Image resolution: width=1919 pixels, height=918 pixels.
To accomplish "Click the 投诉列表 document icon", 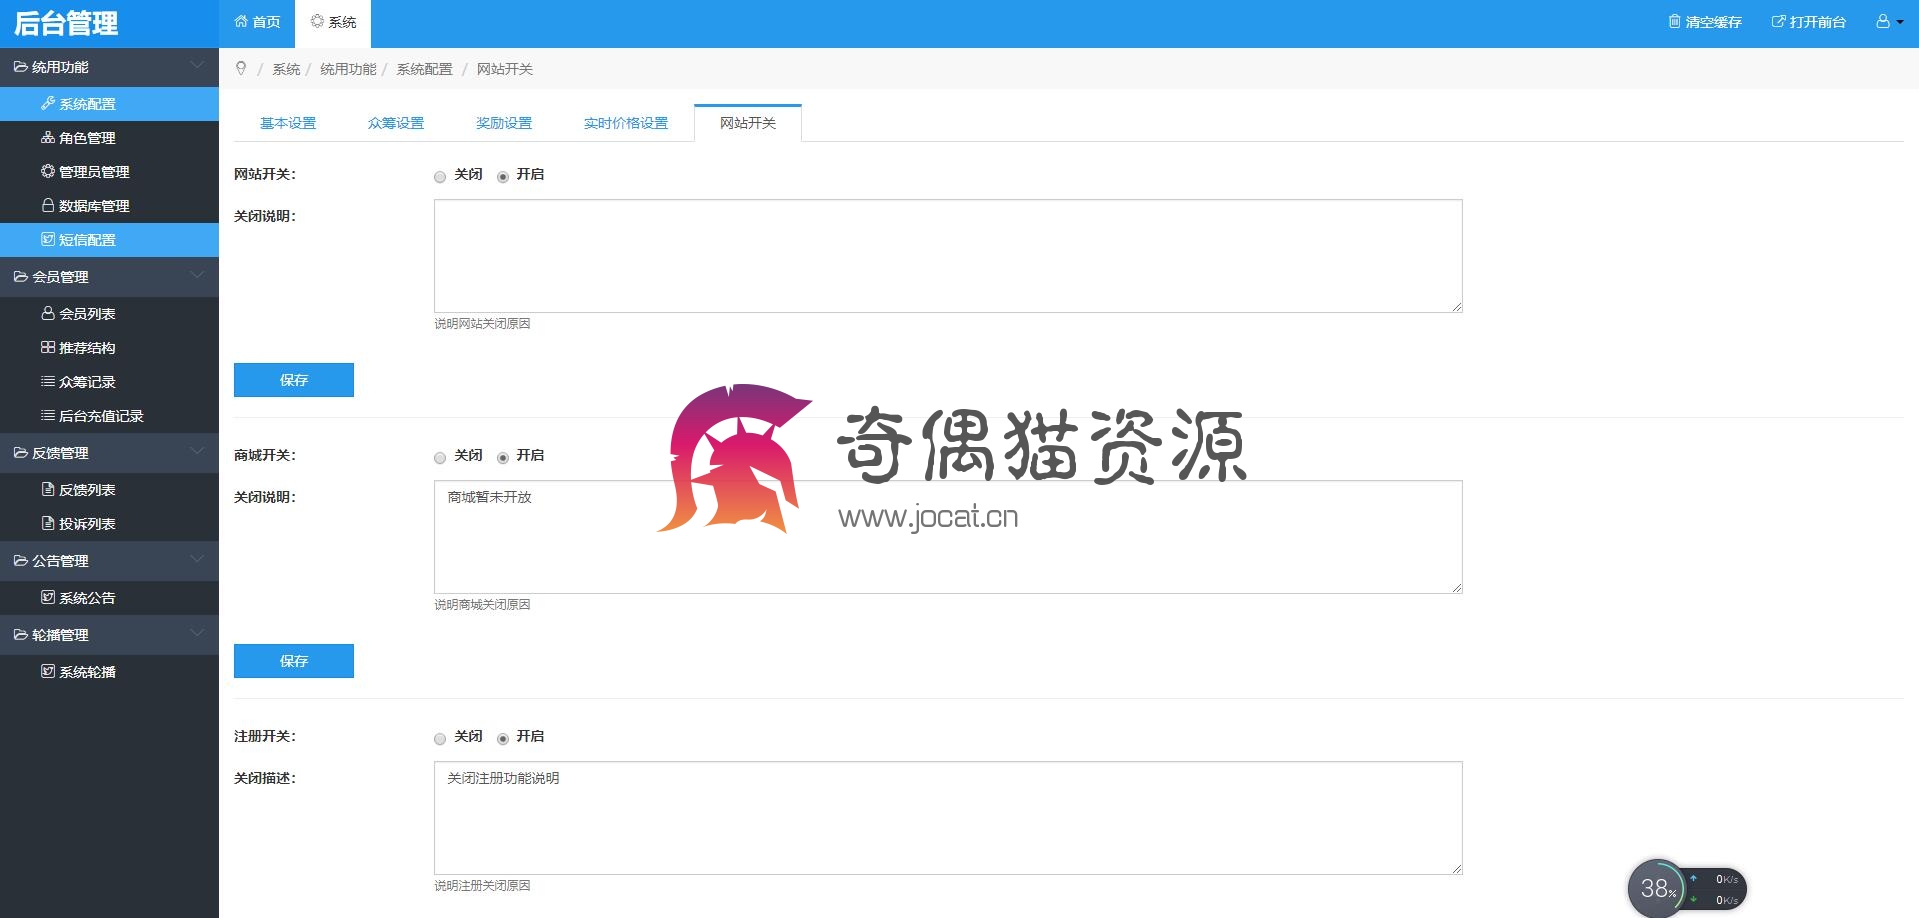I will [48, 523].
